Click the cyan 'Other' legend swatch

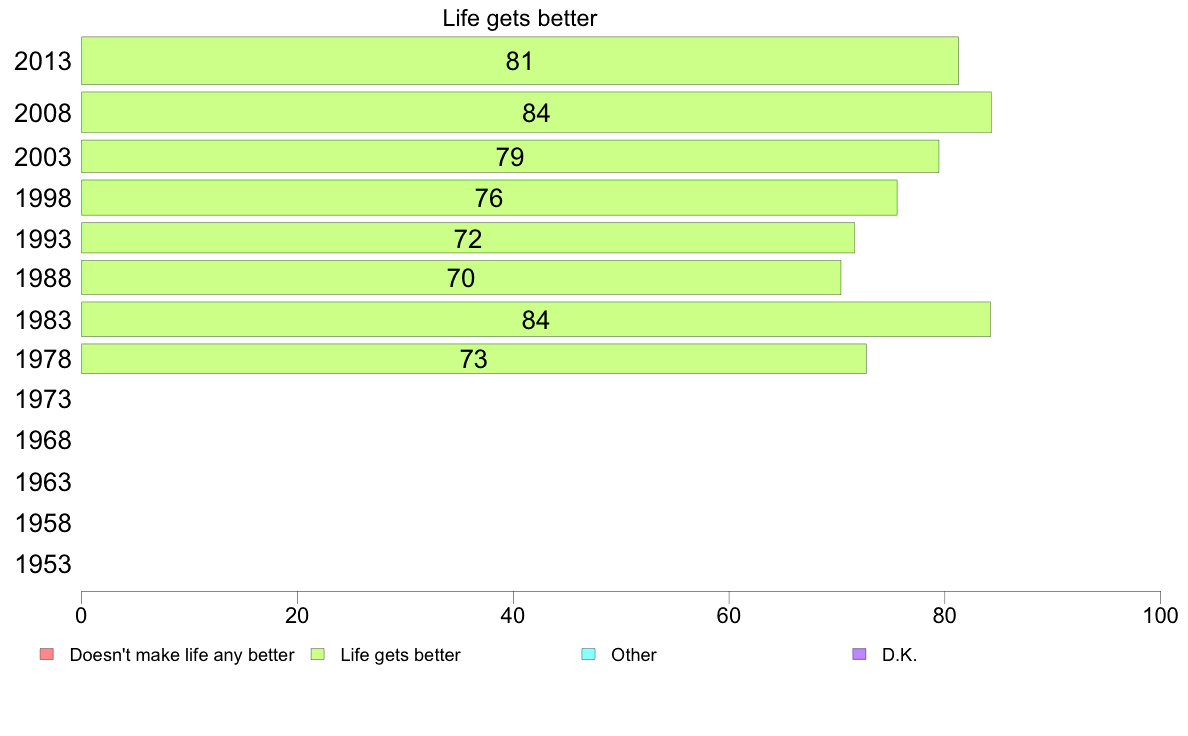[x=589, y=654]
